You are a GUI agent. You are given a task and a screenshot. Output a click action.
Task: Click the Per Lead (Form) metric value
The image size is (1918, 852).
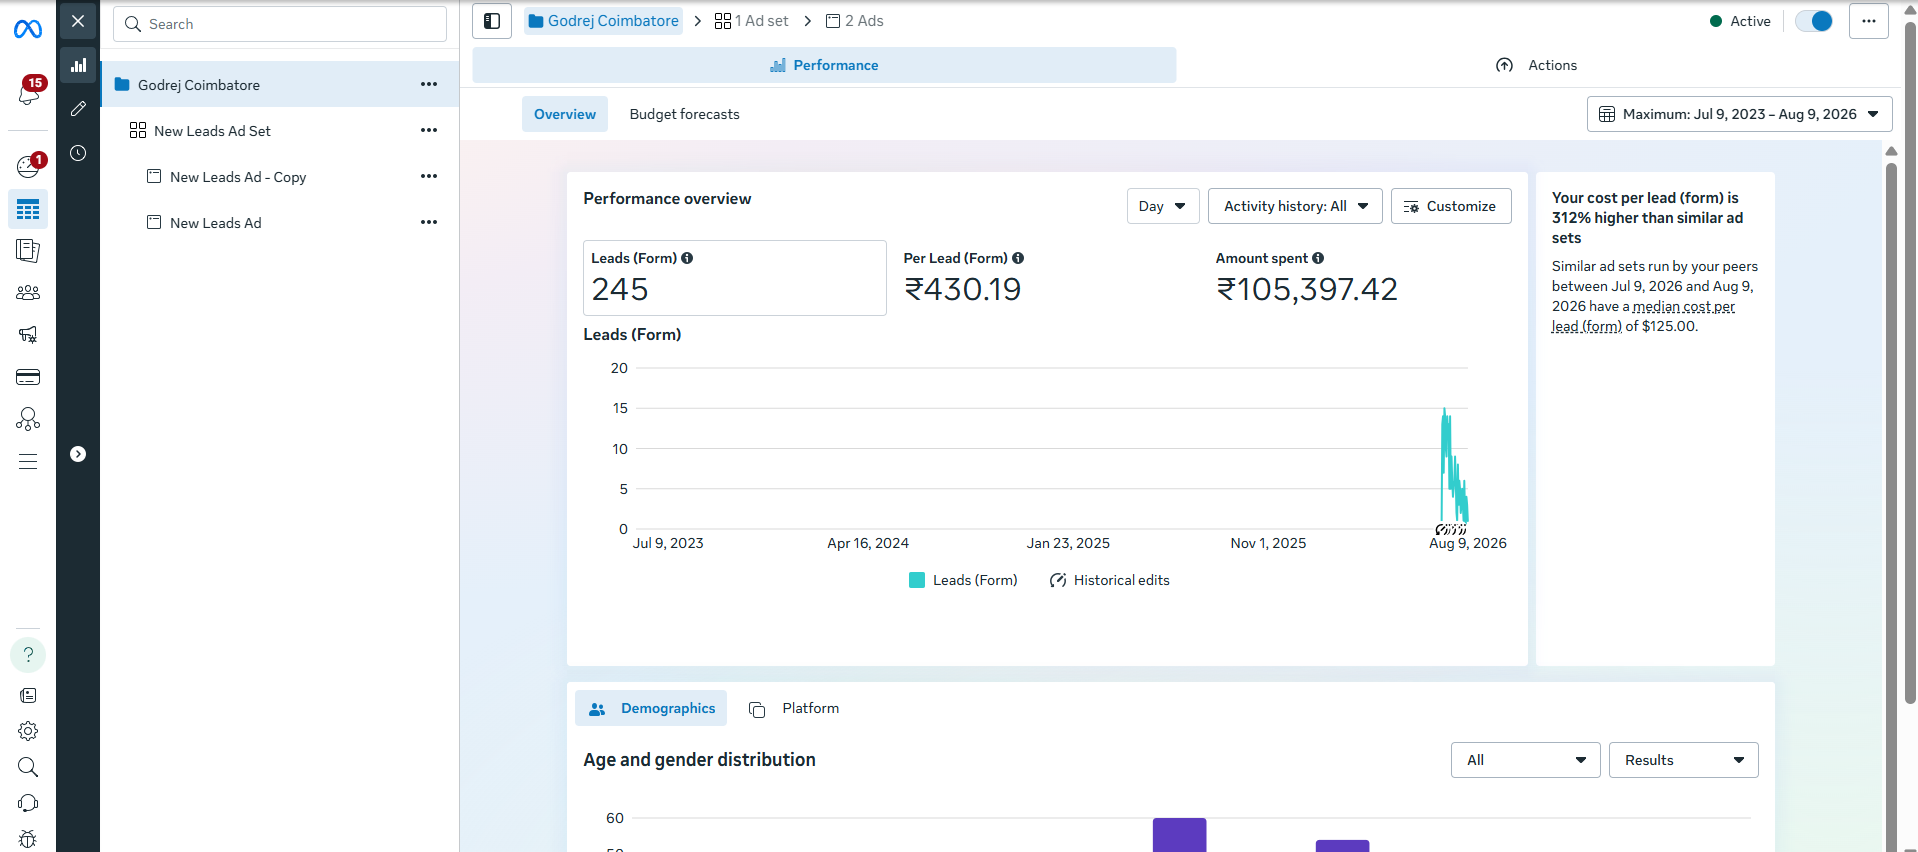(962, 289)
